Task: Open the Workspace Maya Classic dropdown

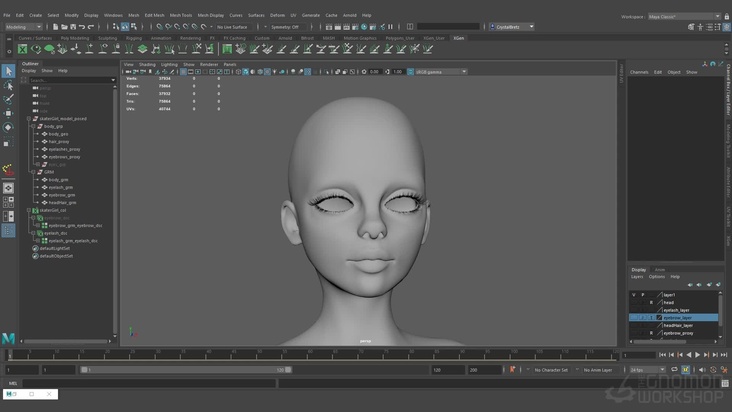Action: tap(689, 16)
